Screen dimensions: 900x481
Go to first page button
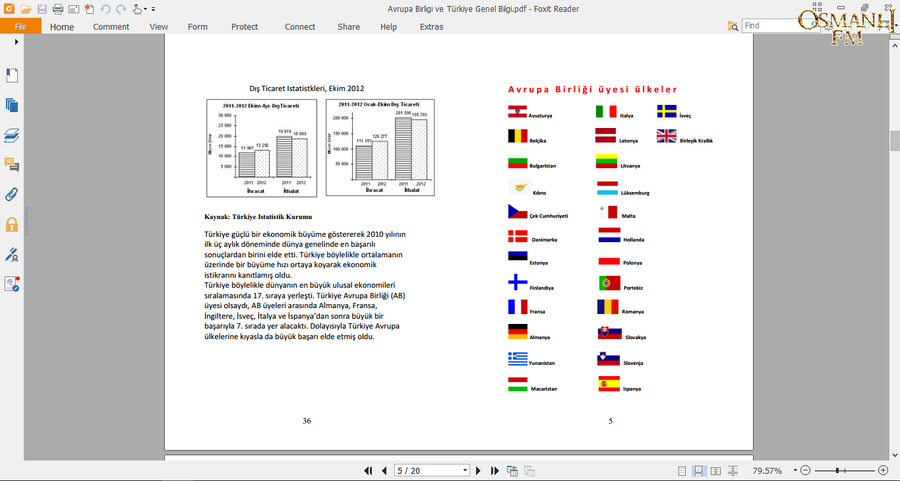tap(368, 471)
